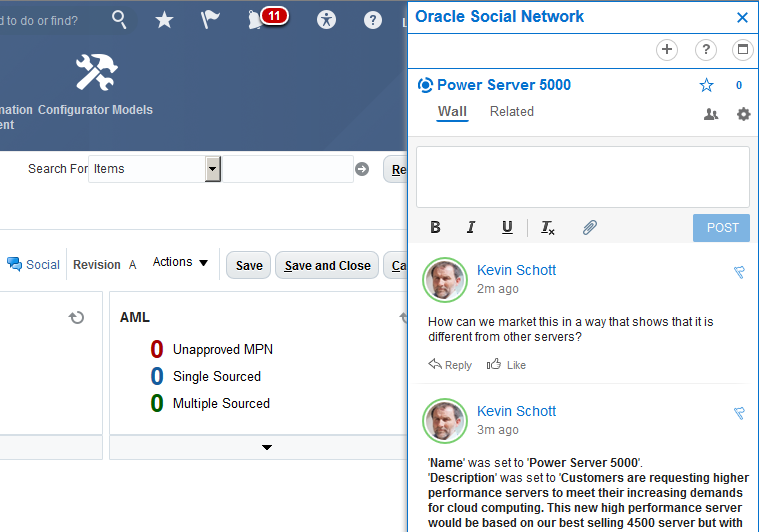
Task: Clear text formatting
Action: tap(547, 228)
